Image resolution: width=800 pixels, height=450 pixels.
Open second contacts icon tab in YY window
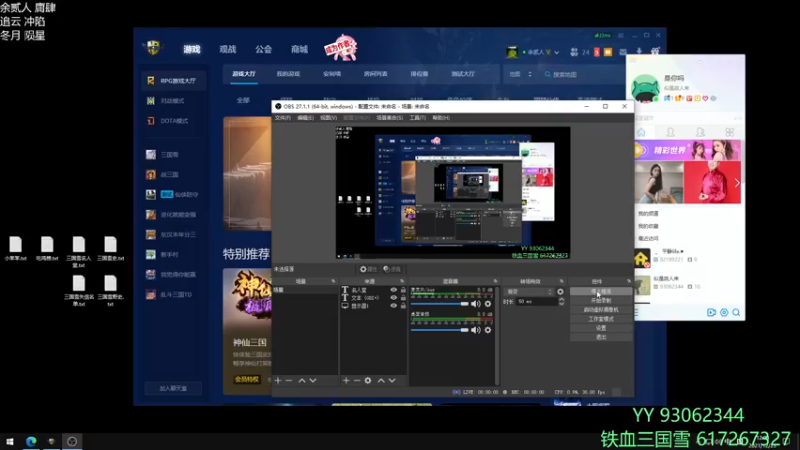(x=700, y=132)
